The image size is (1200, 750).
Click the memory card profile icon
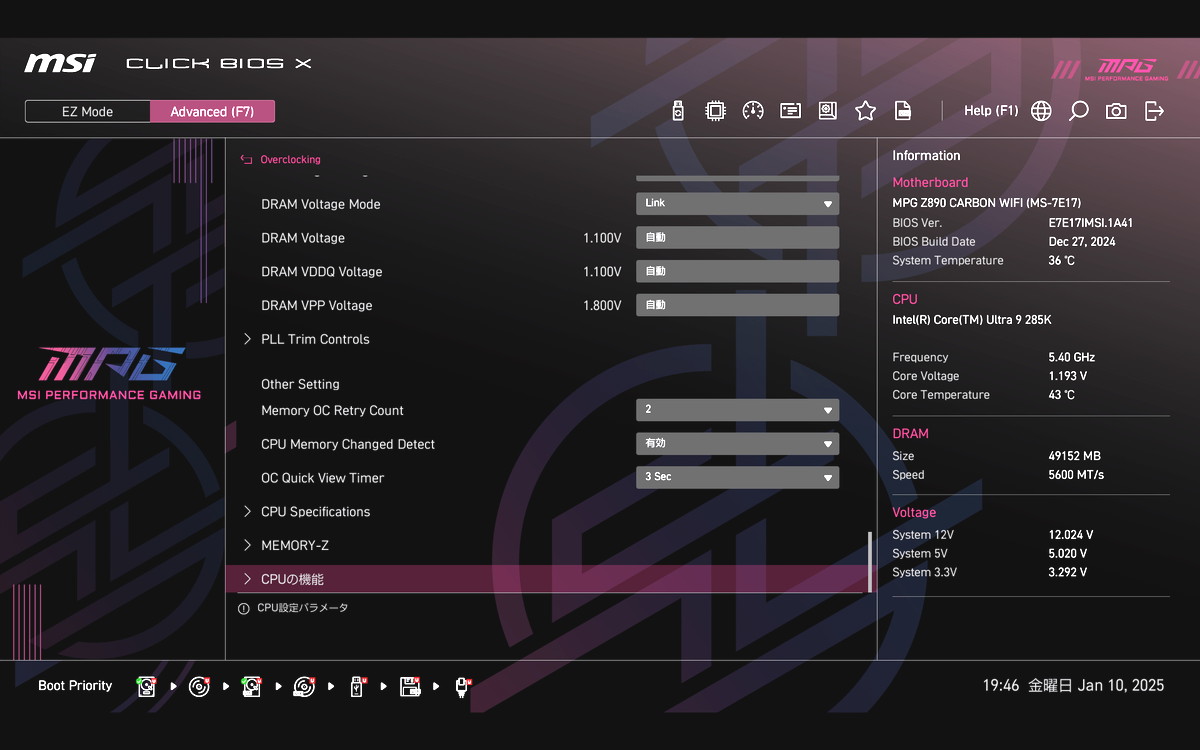(791, 111)
